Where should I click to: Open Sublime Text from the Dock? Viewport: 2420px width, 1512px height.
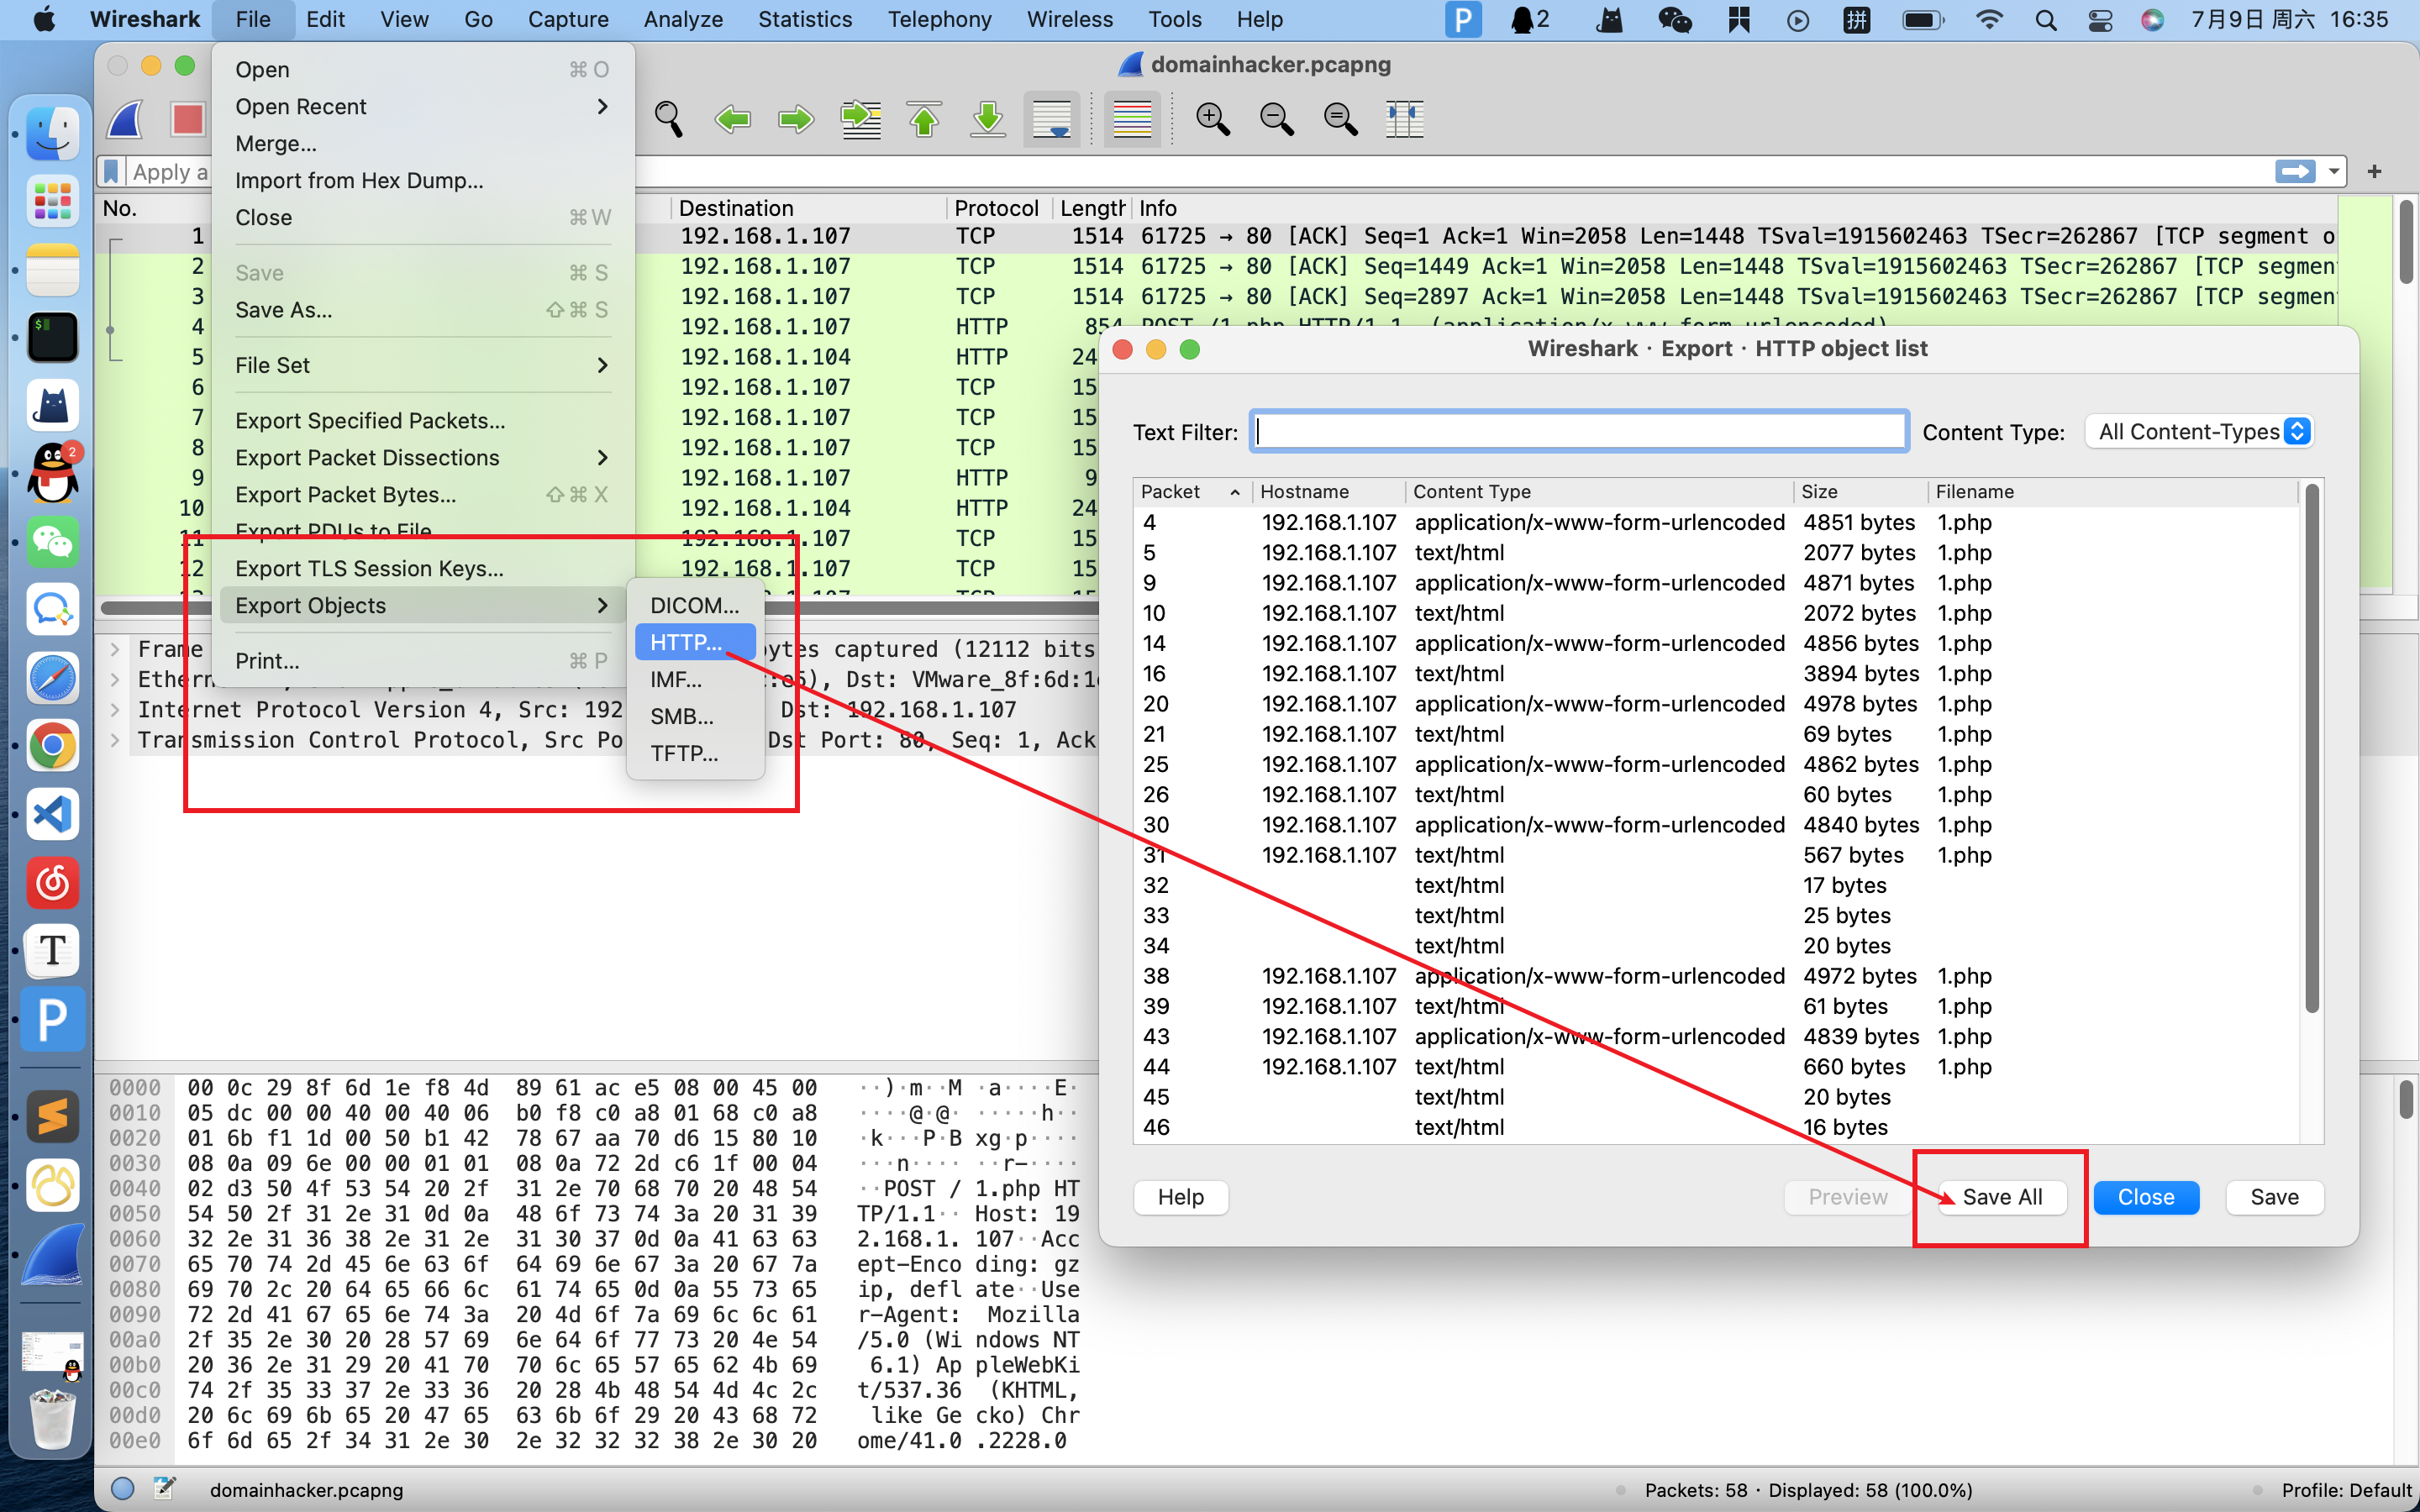point(52,1117)
